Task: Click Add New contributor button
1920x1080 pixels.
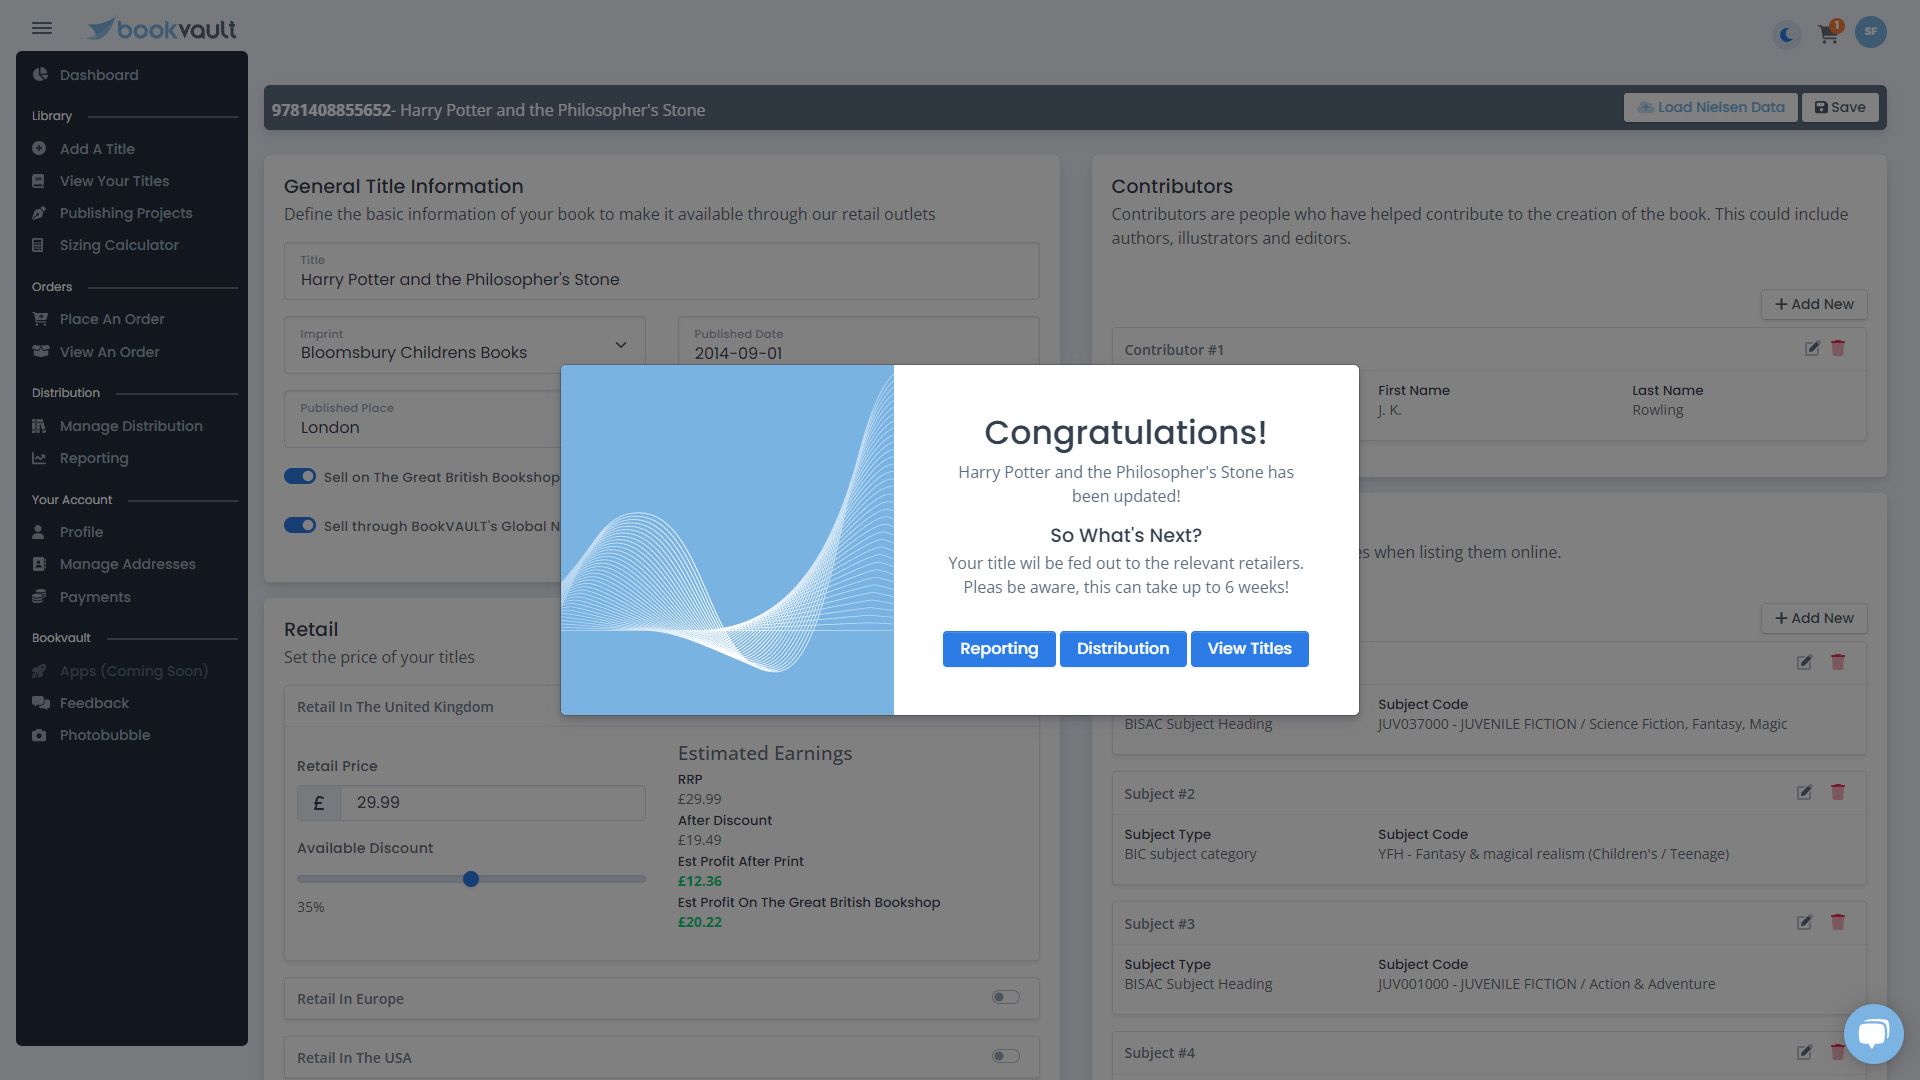Action: tap(1814, 304)
